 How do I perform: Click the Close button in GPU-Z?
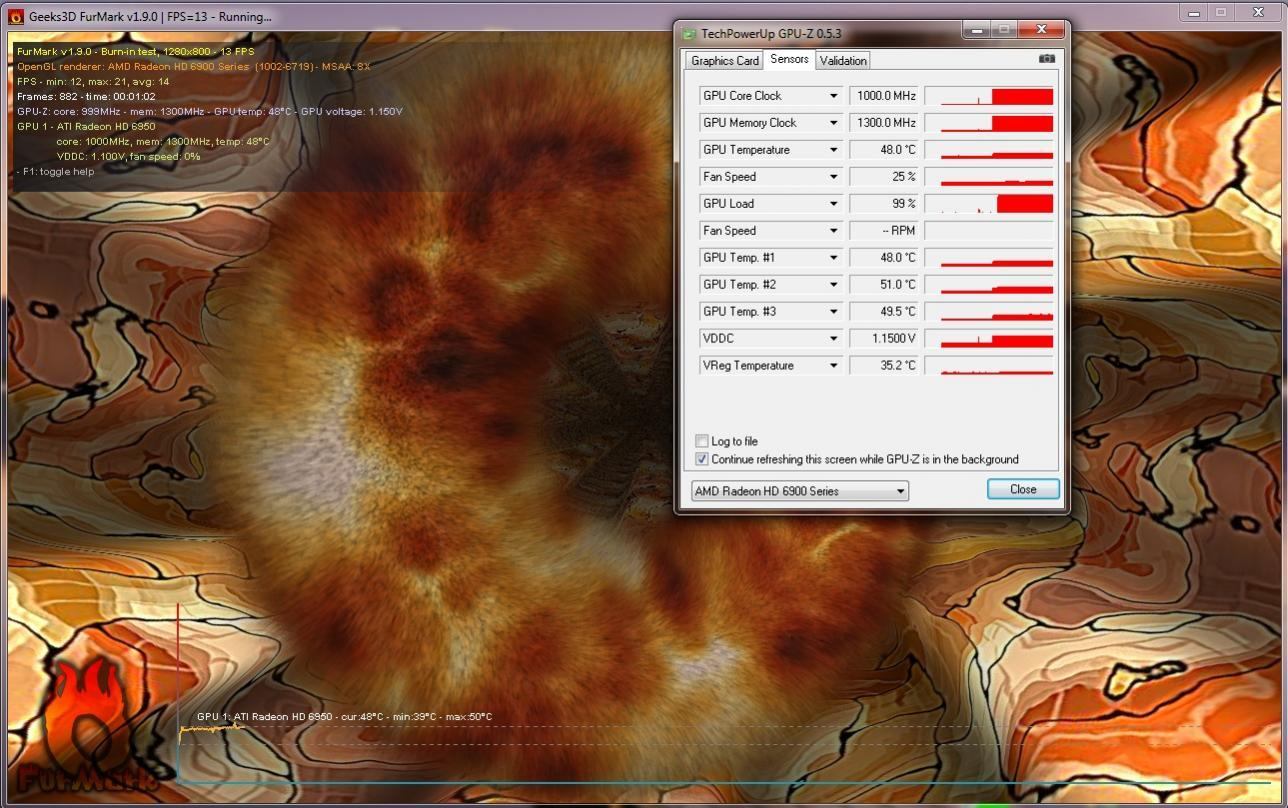coord(1023,489)
